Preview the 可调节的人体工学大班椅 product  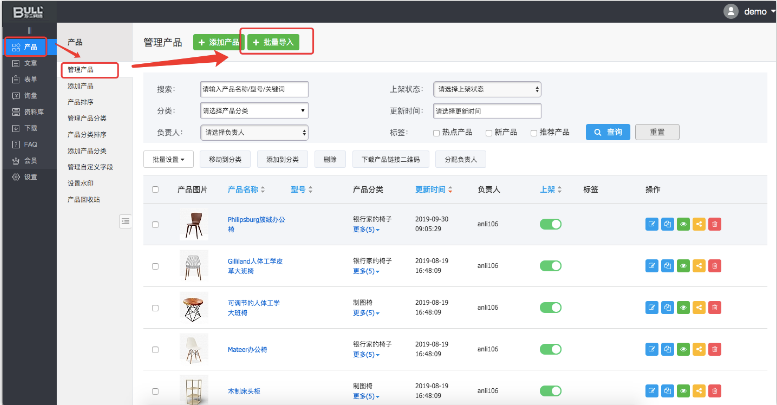[683, 307]
